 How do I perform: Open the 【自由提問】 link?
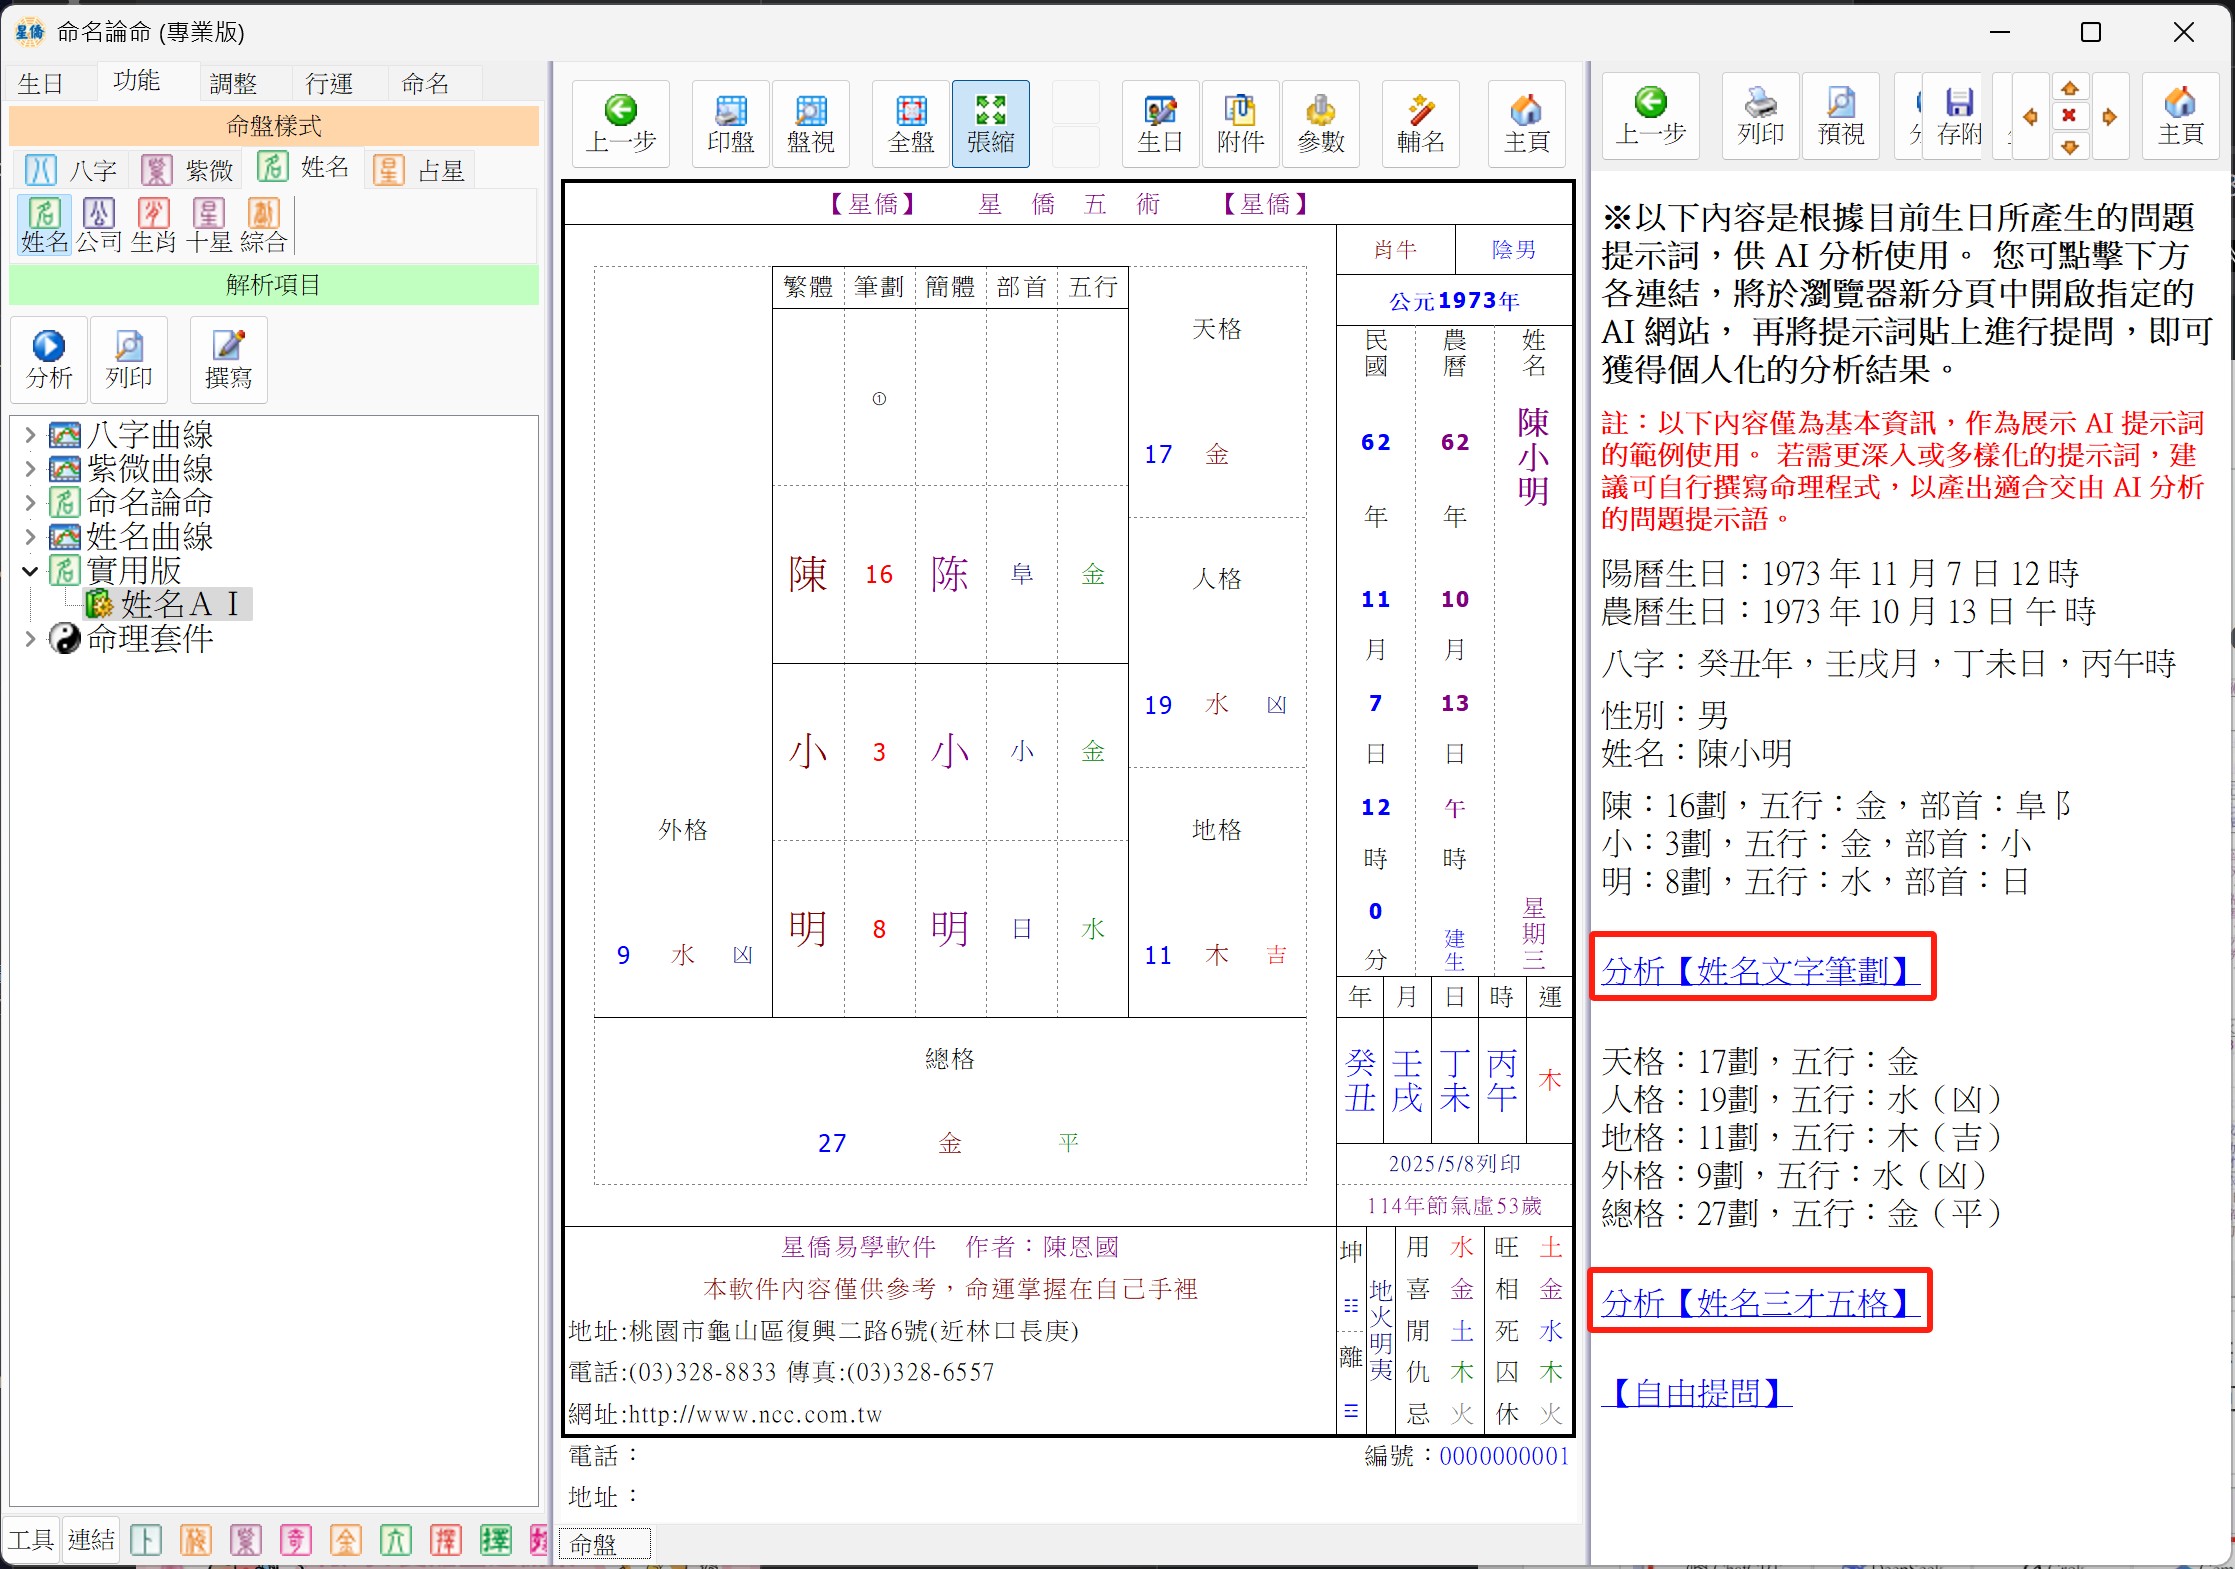click(x=1696, y=1392)
